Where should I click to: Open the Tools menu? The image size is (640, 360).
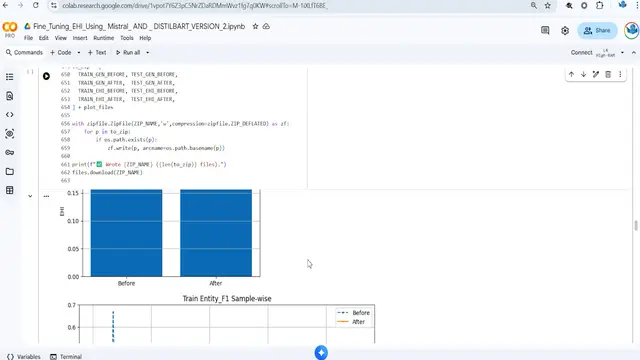tap(127, 38)
